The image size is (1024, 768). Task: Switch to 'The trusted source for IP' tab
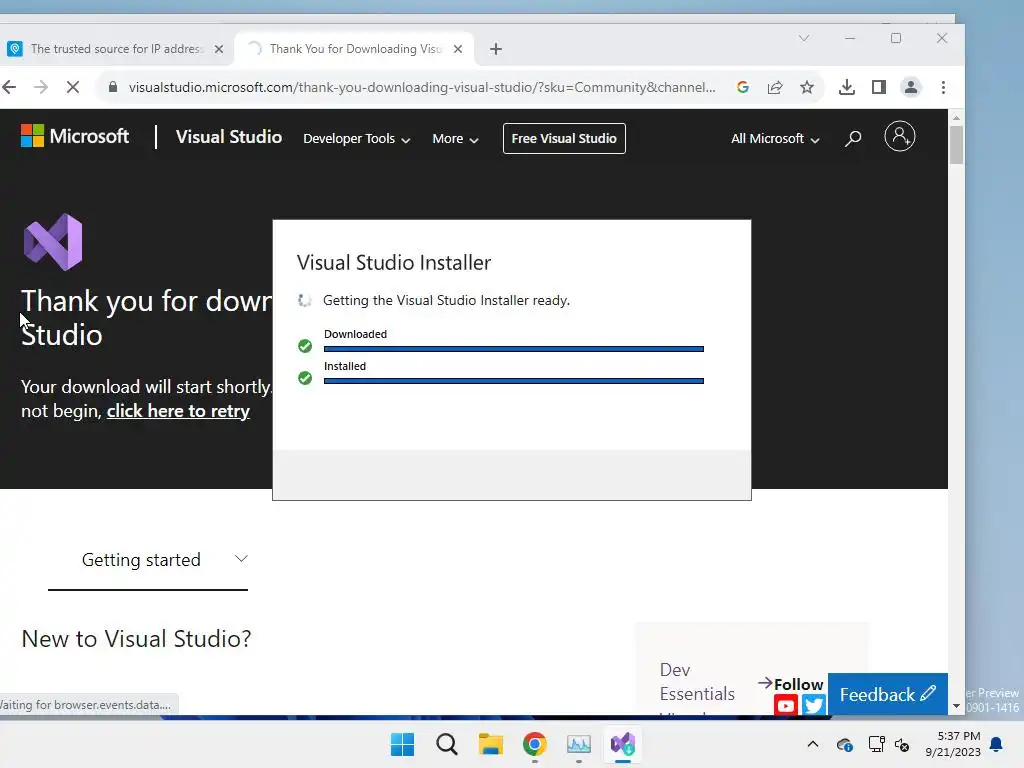coord(116,49)
